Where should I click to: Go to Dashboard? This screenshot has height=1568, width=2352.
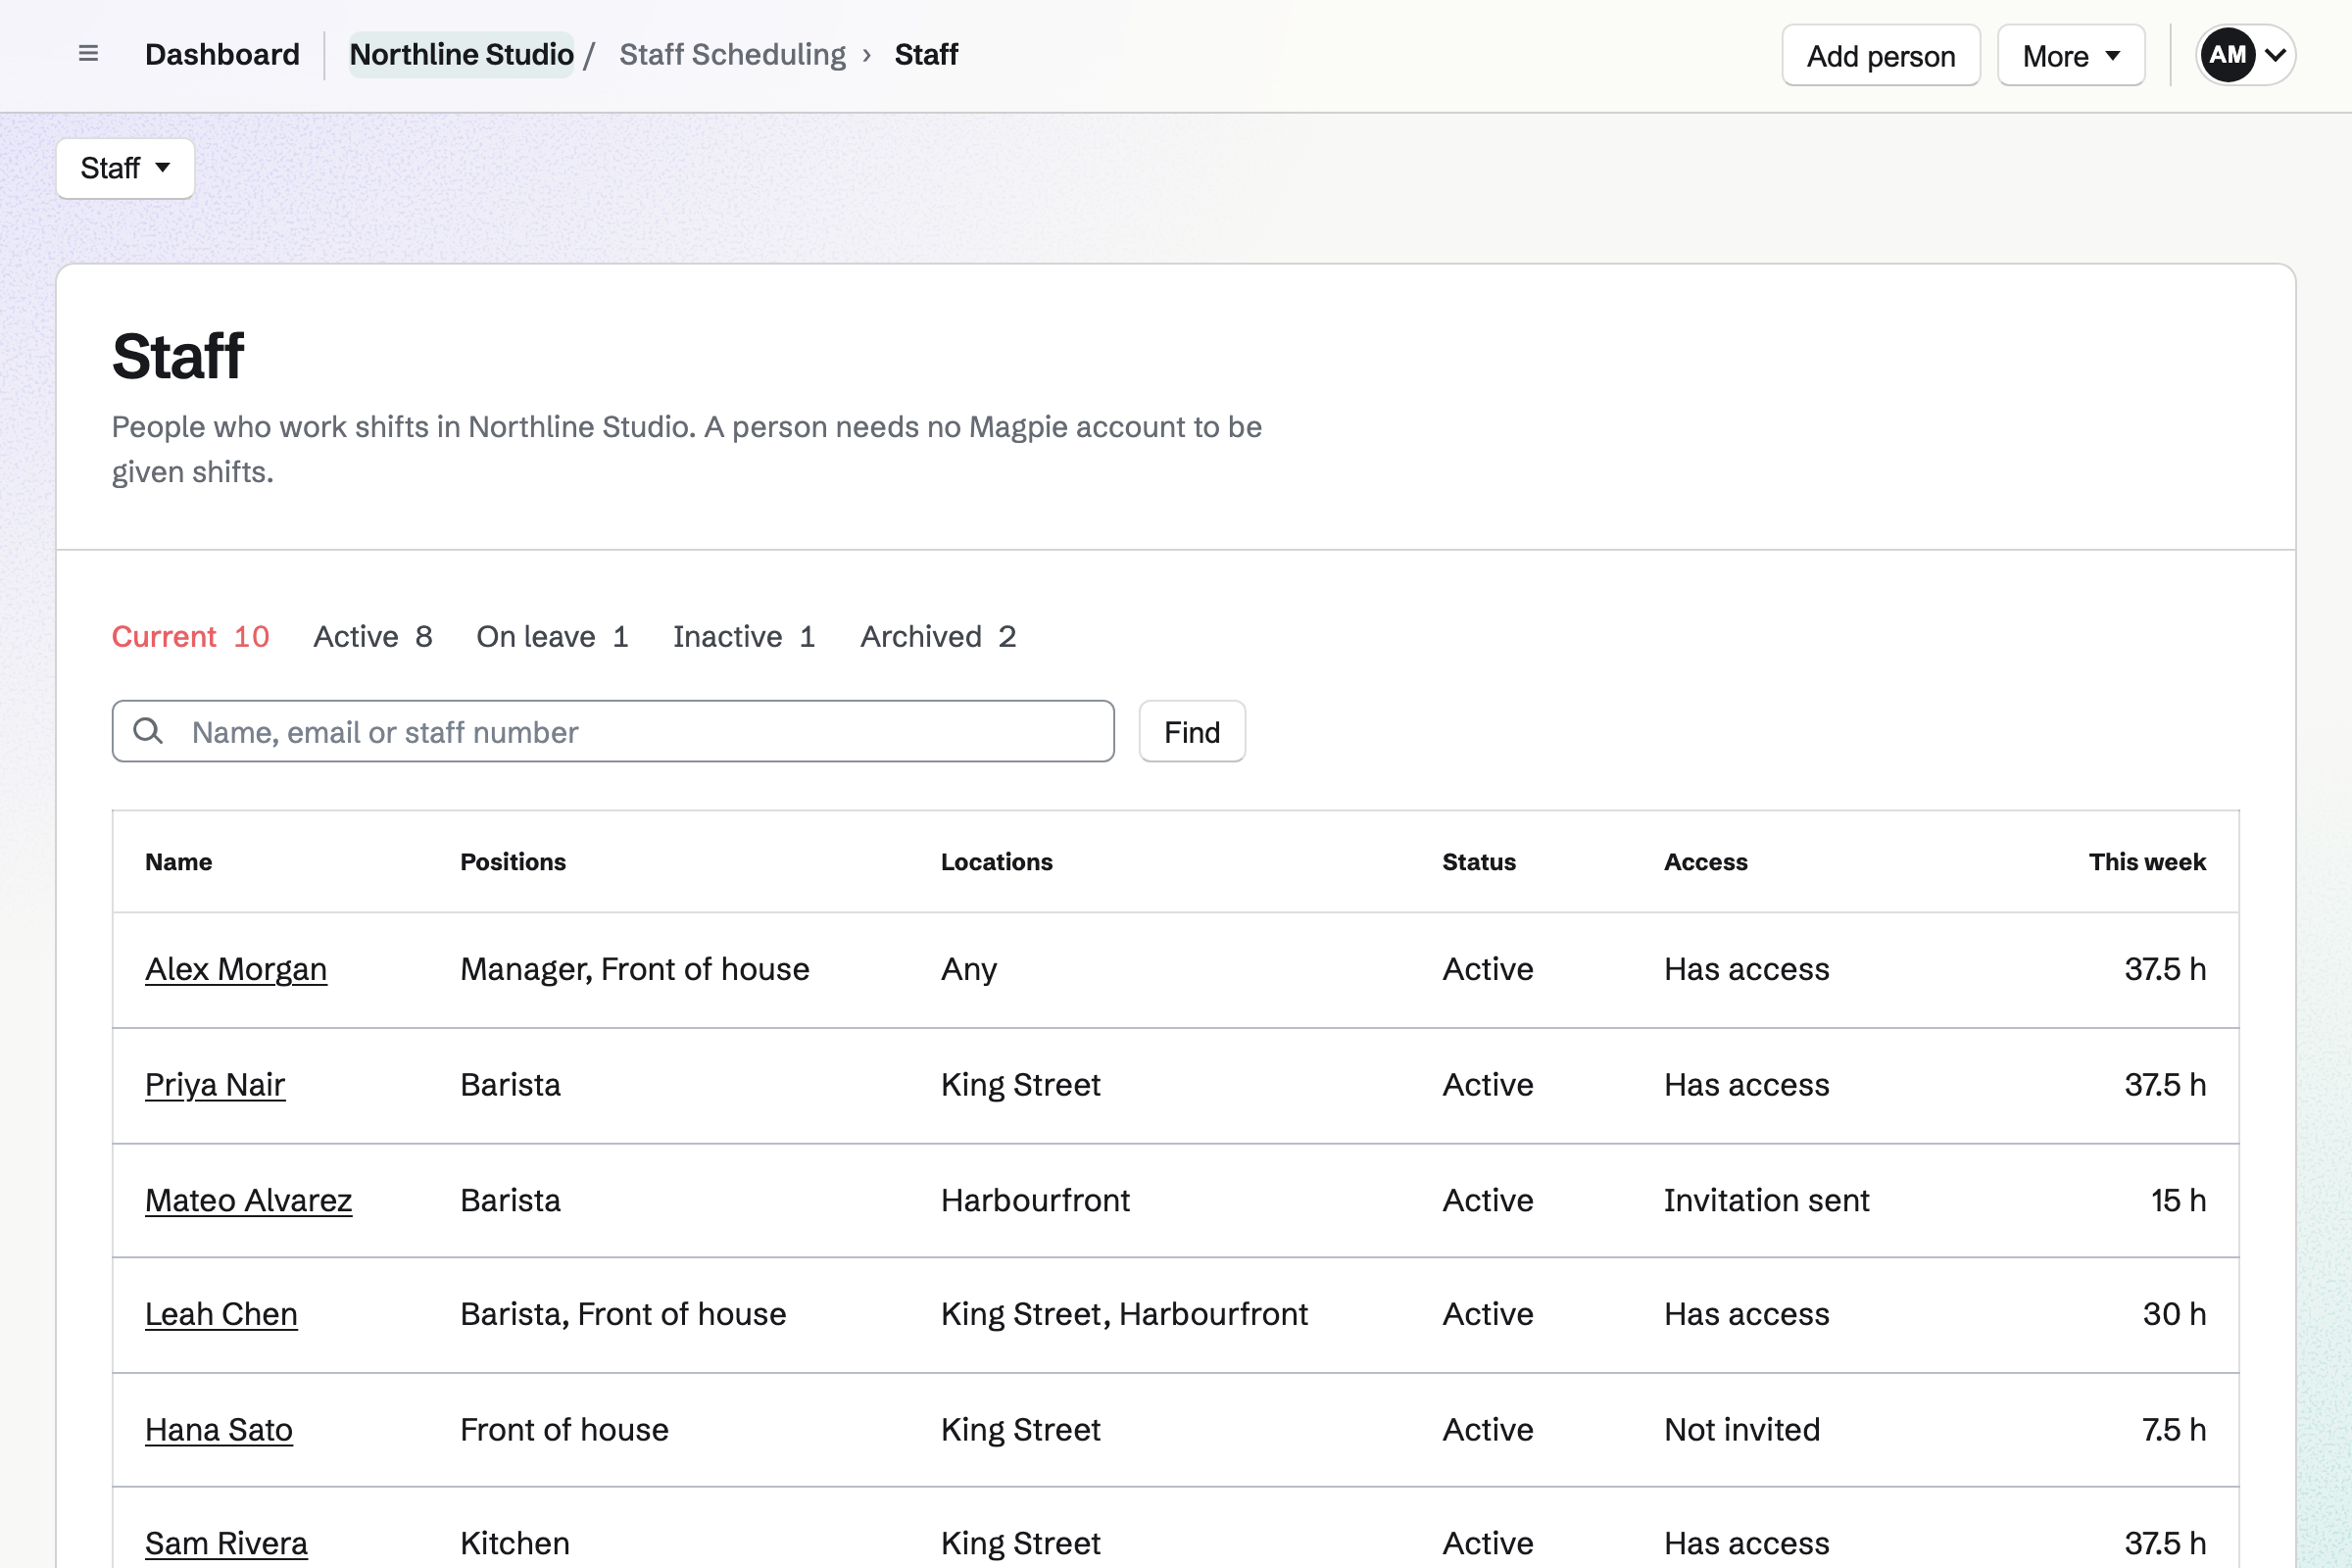click(222, 54)
